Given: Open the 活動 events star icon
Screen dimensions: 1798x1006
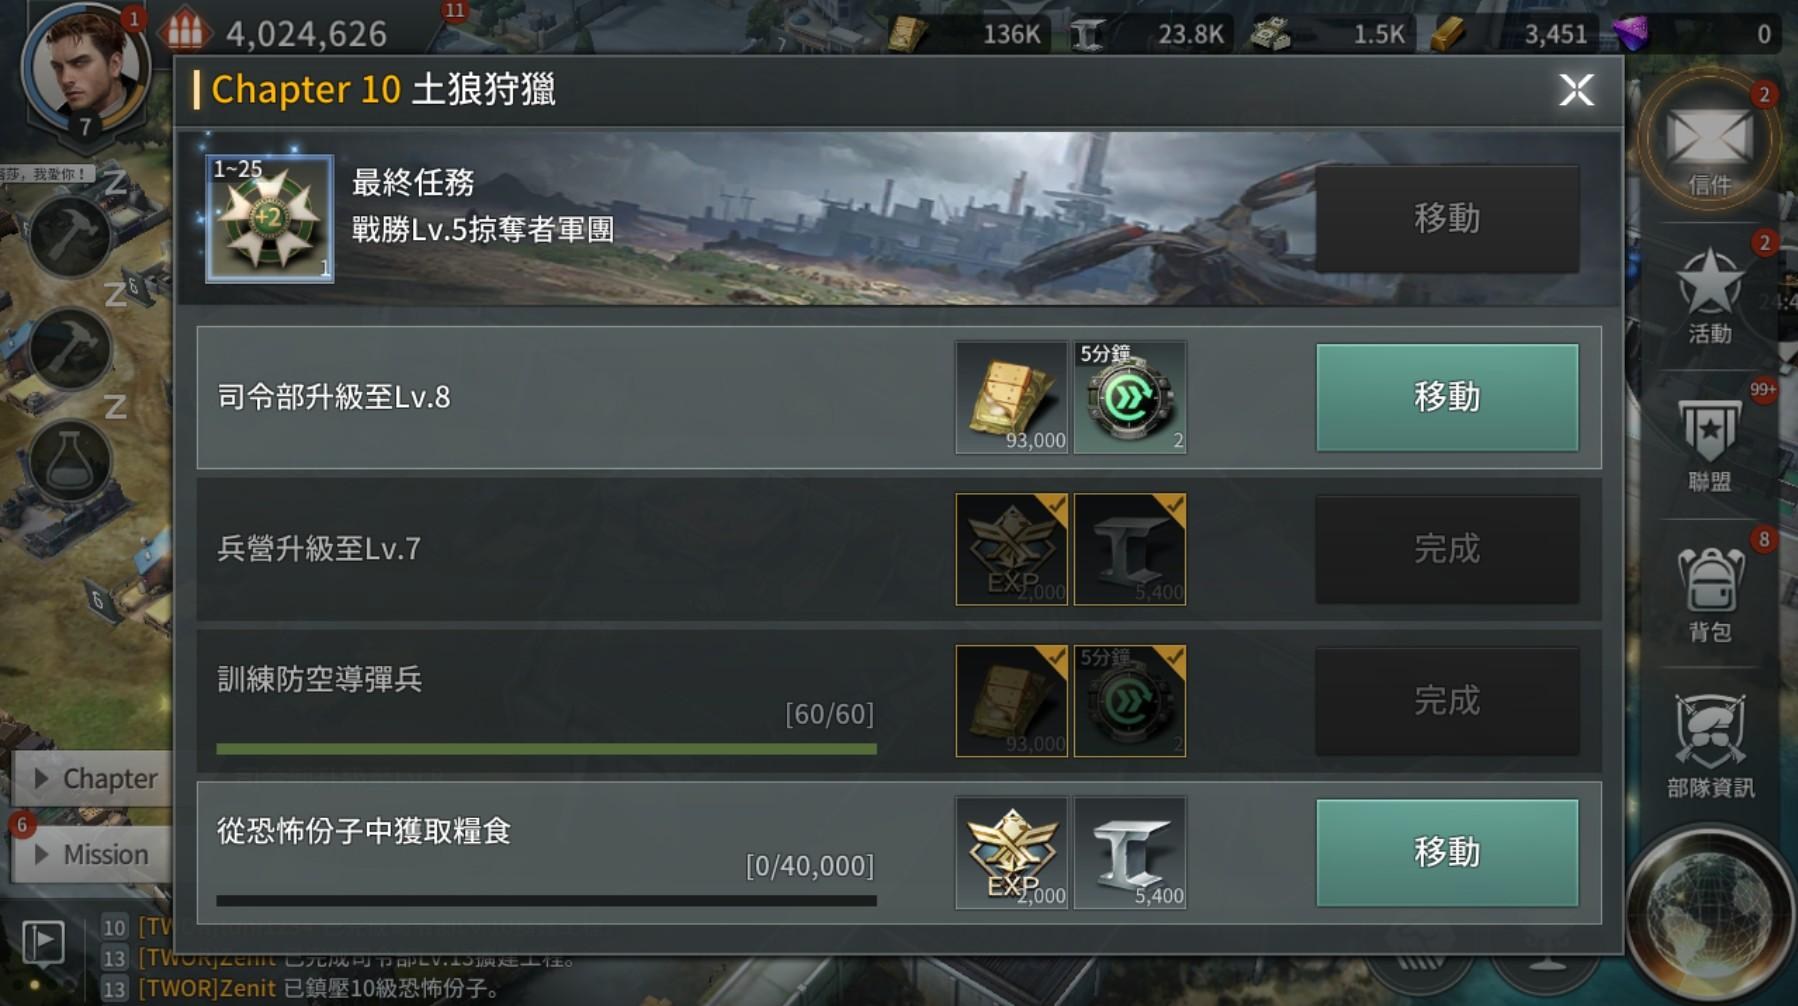Looking at the screenshot, I should click(1709, 293).
